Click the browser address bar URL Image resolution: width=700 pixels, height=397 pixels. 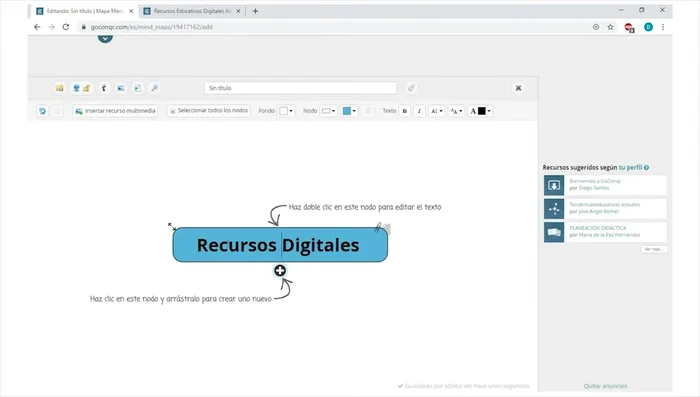(152, 27)
